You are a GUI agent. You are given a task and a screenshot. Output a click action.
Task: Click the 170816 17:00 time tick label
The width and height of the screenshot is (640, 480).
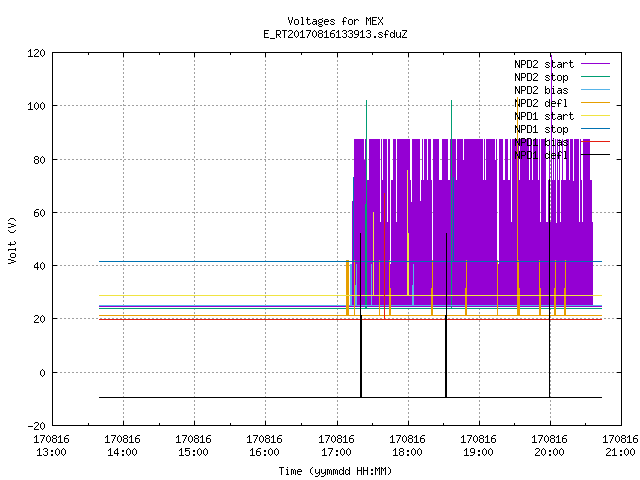click(336, 446)
